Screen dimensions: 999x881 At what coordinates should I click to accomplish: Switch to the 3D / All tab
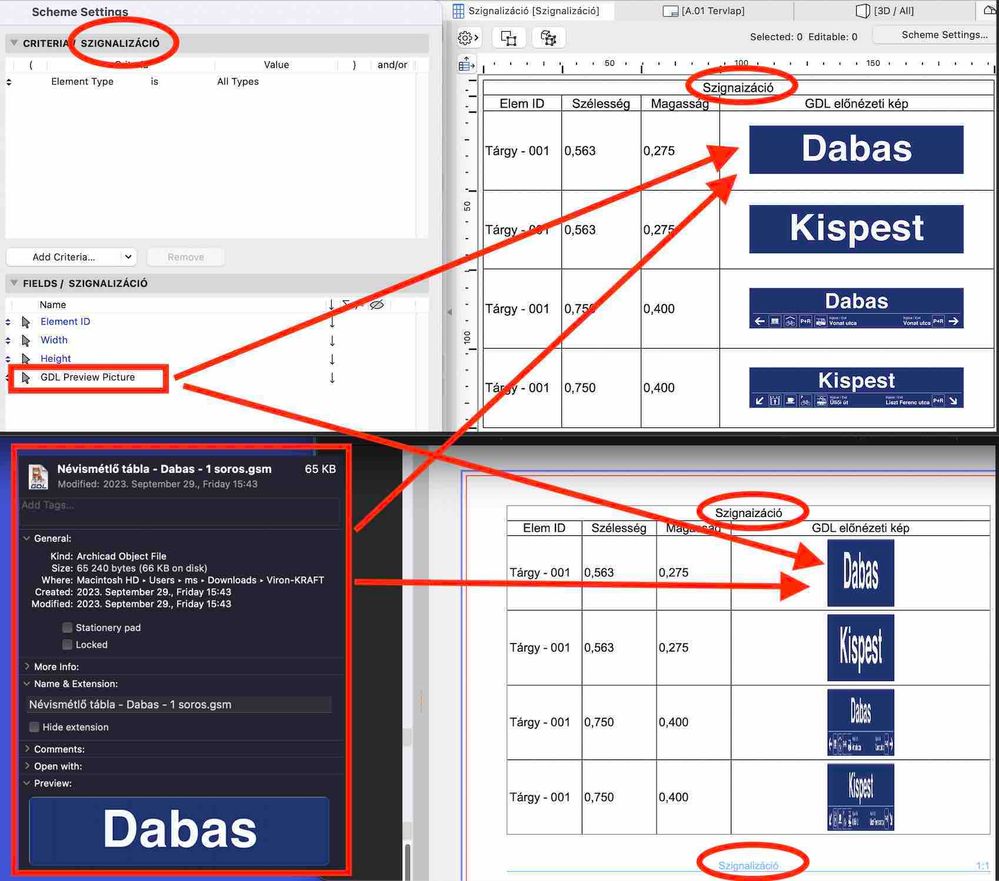point(884,11)
